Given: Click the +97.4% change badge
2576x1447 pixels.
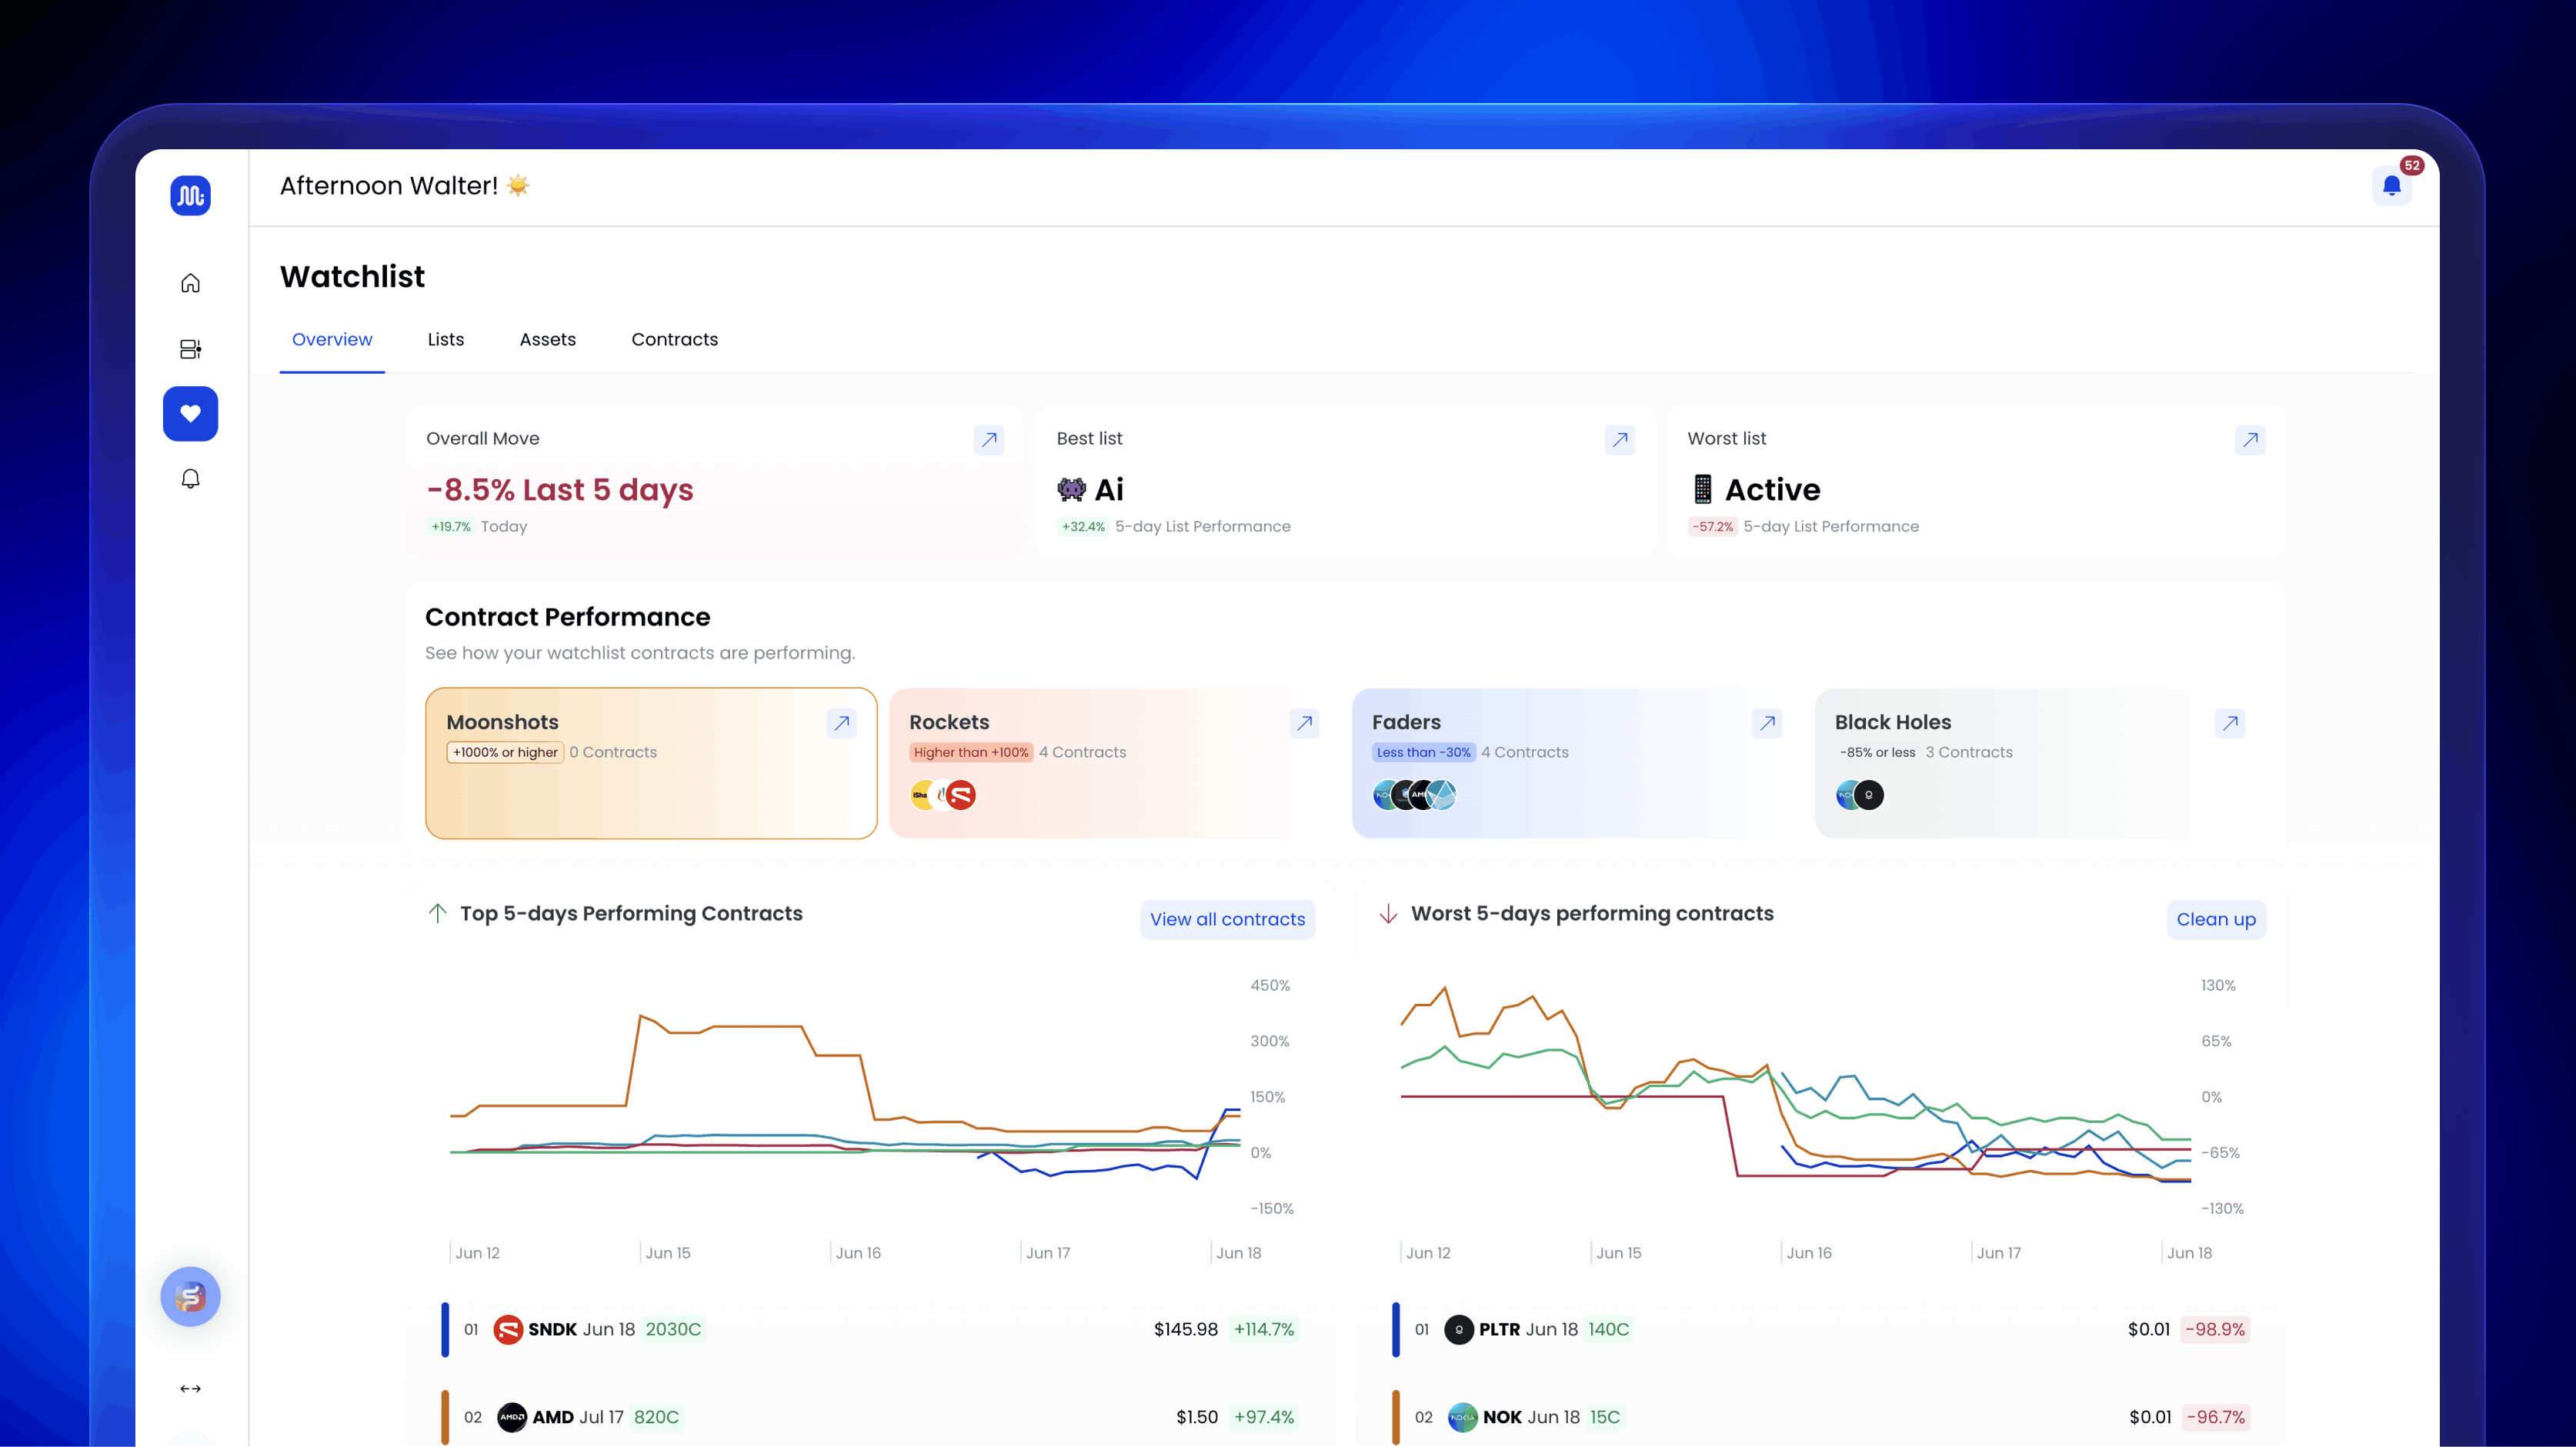Looking at the screenshot, I should 1264,1417.
